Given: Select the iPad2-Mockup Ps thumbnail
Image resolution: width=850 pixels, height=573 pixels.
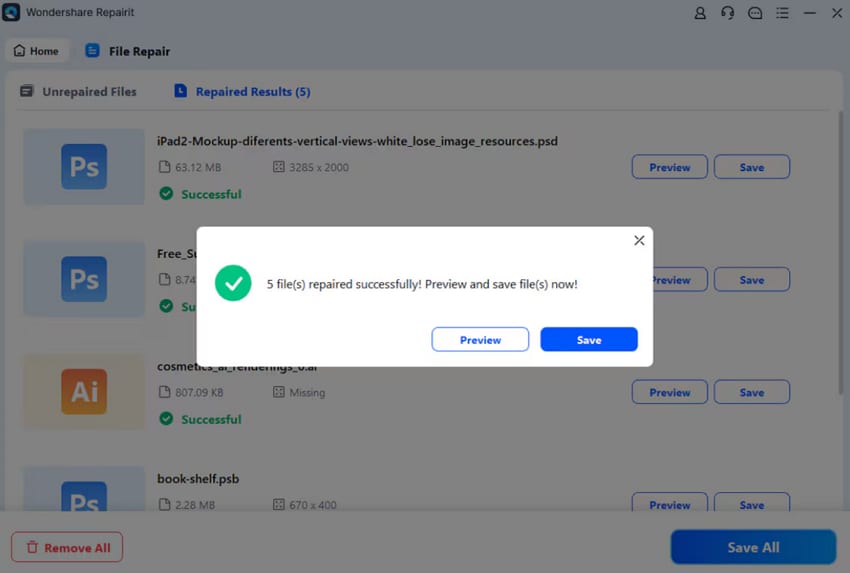Looking at the screenshot, I should pyautogui.click(x=84, y=166).
